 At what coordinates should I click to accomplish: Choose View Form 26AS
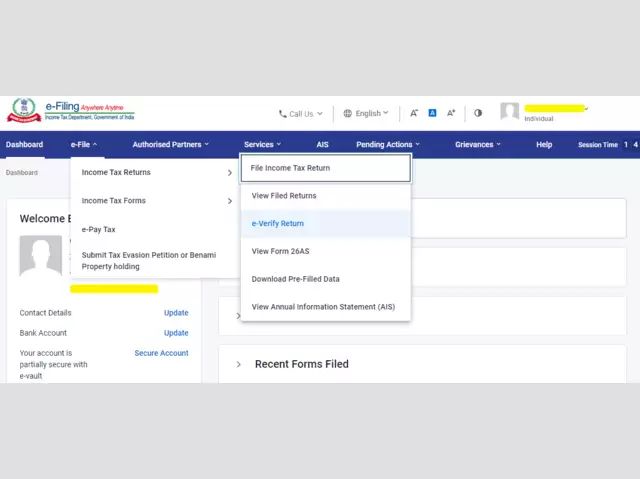coord(280,251)
